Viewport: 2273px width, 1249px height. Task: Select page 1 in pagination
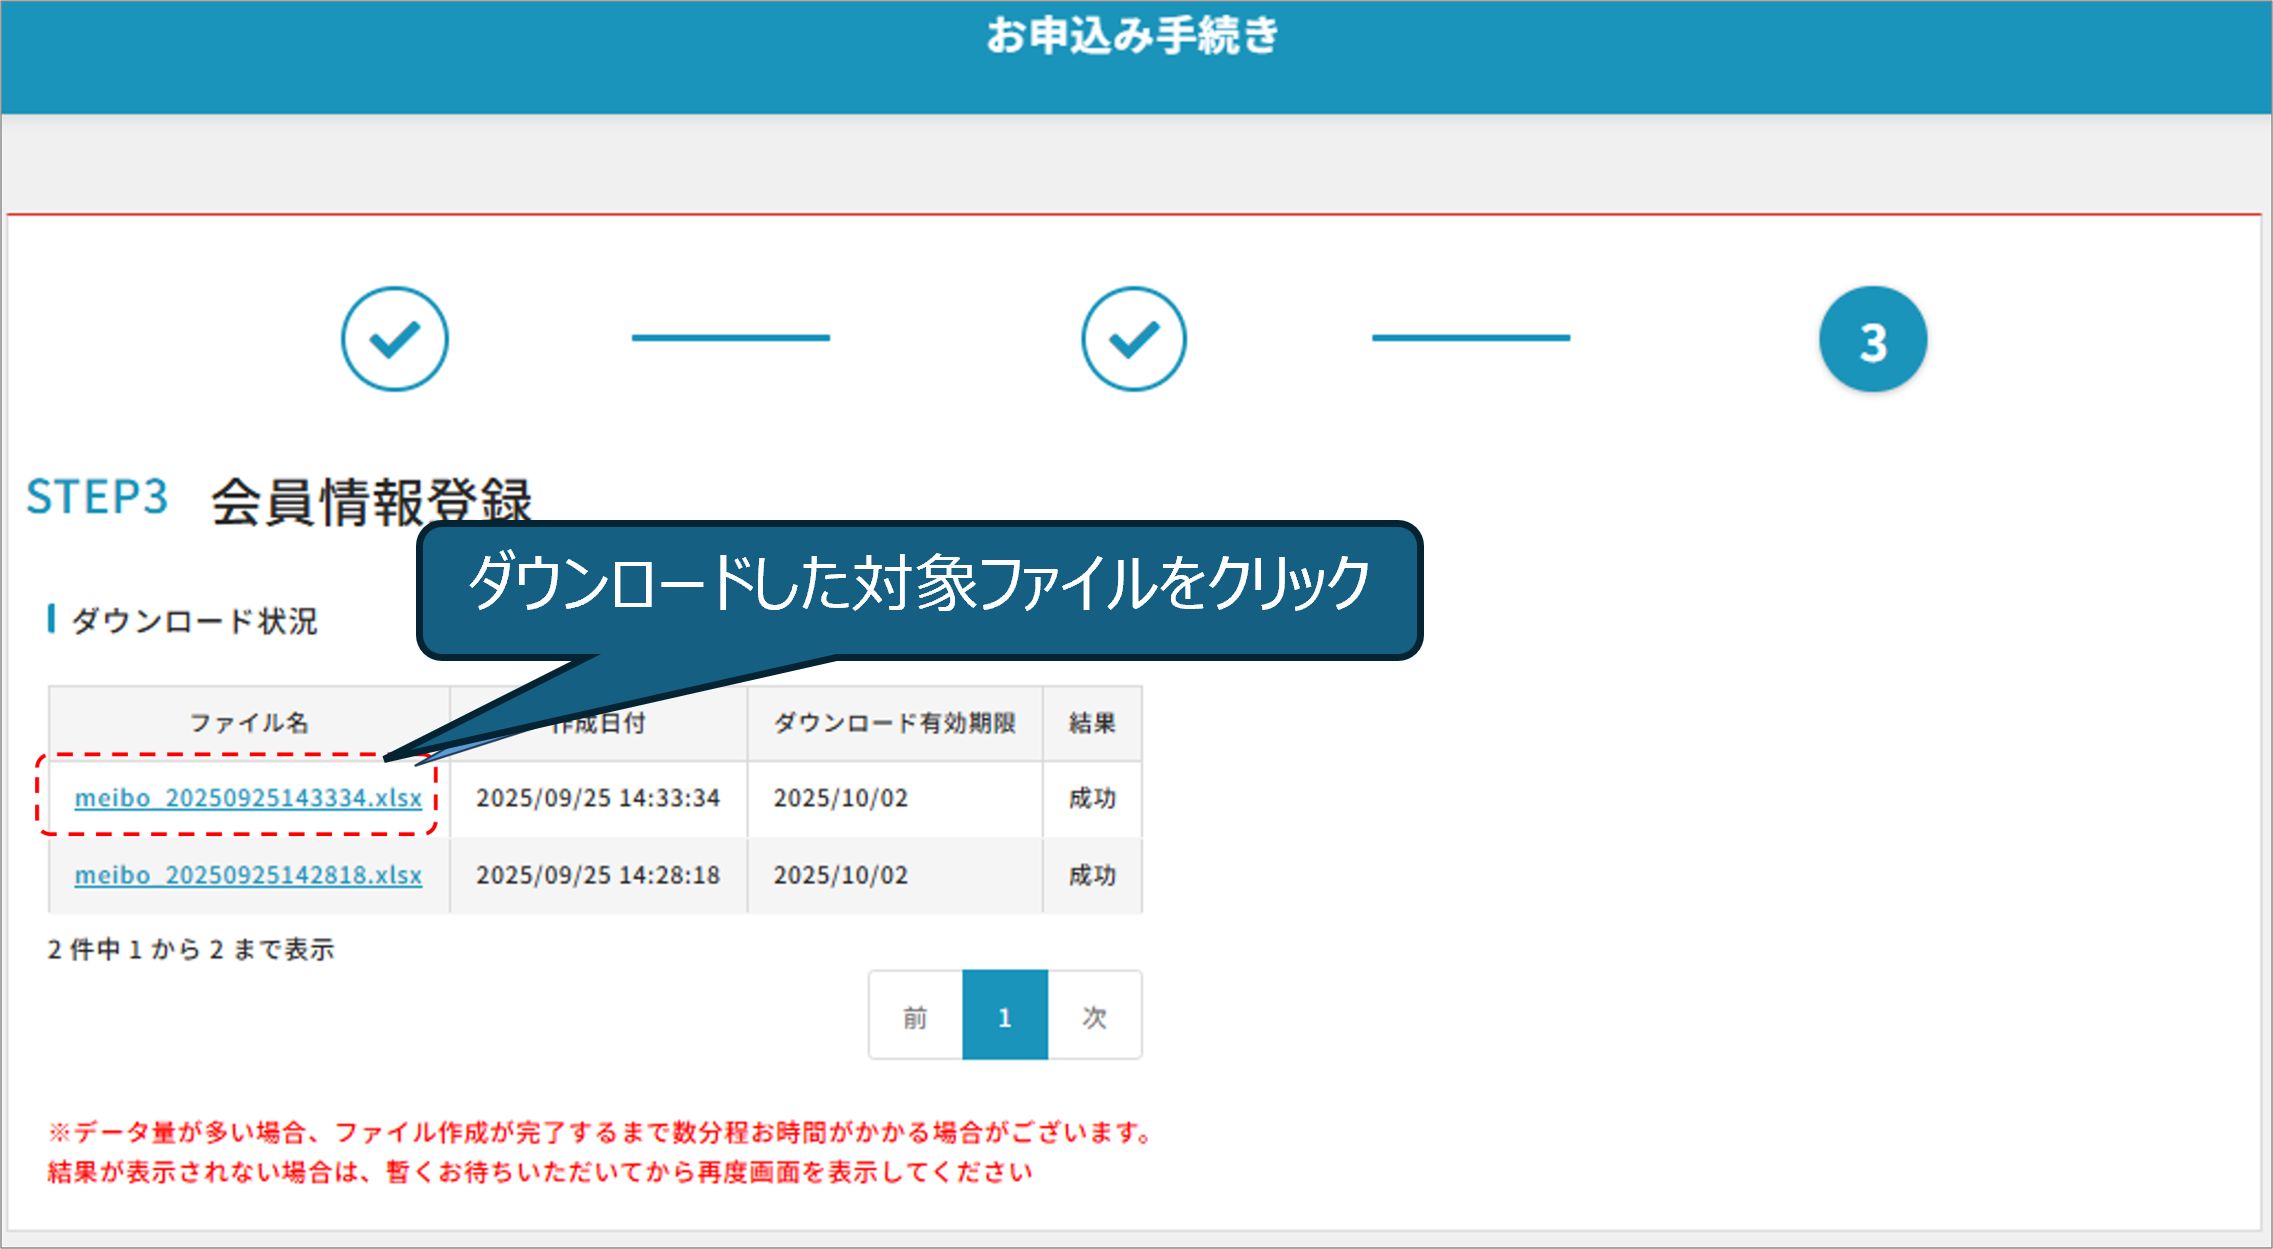[1004, 1016]
